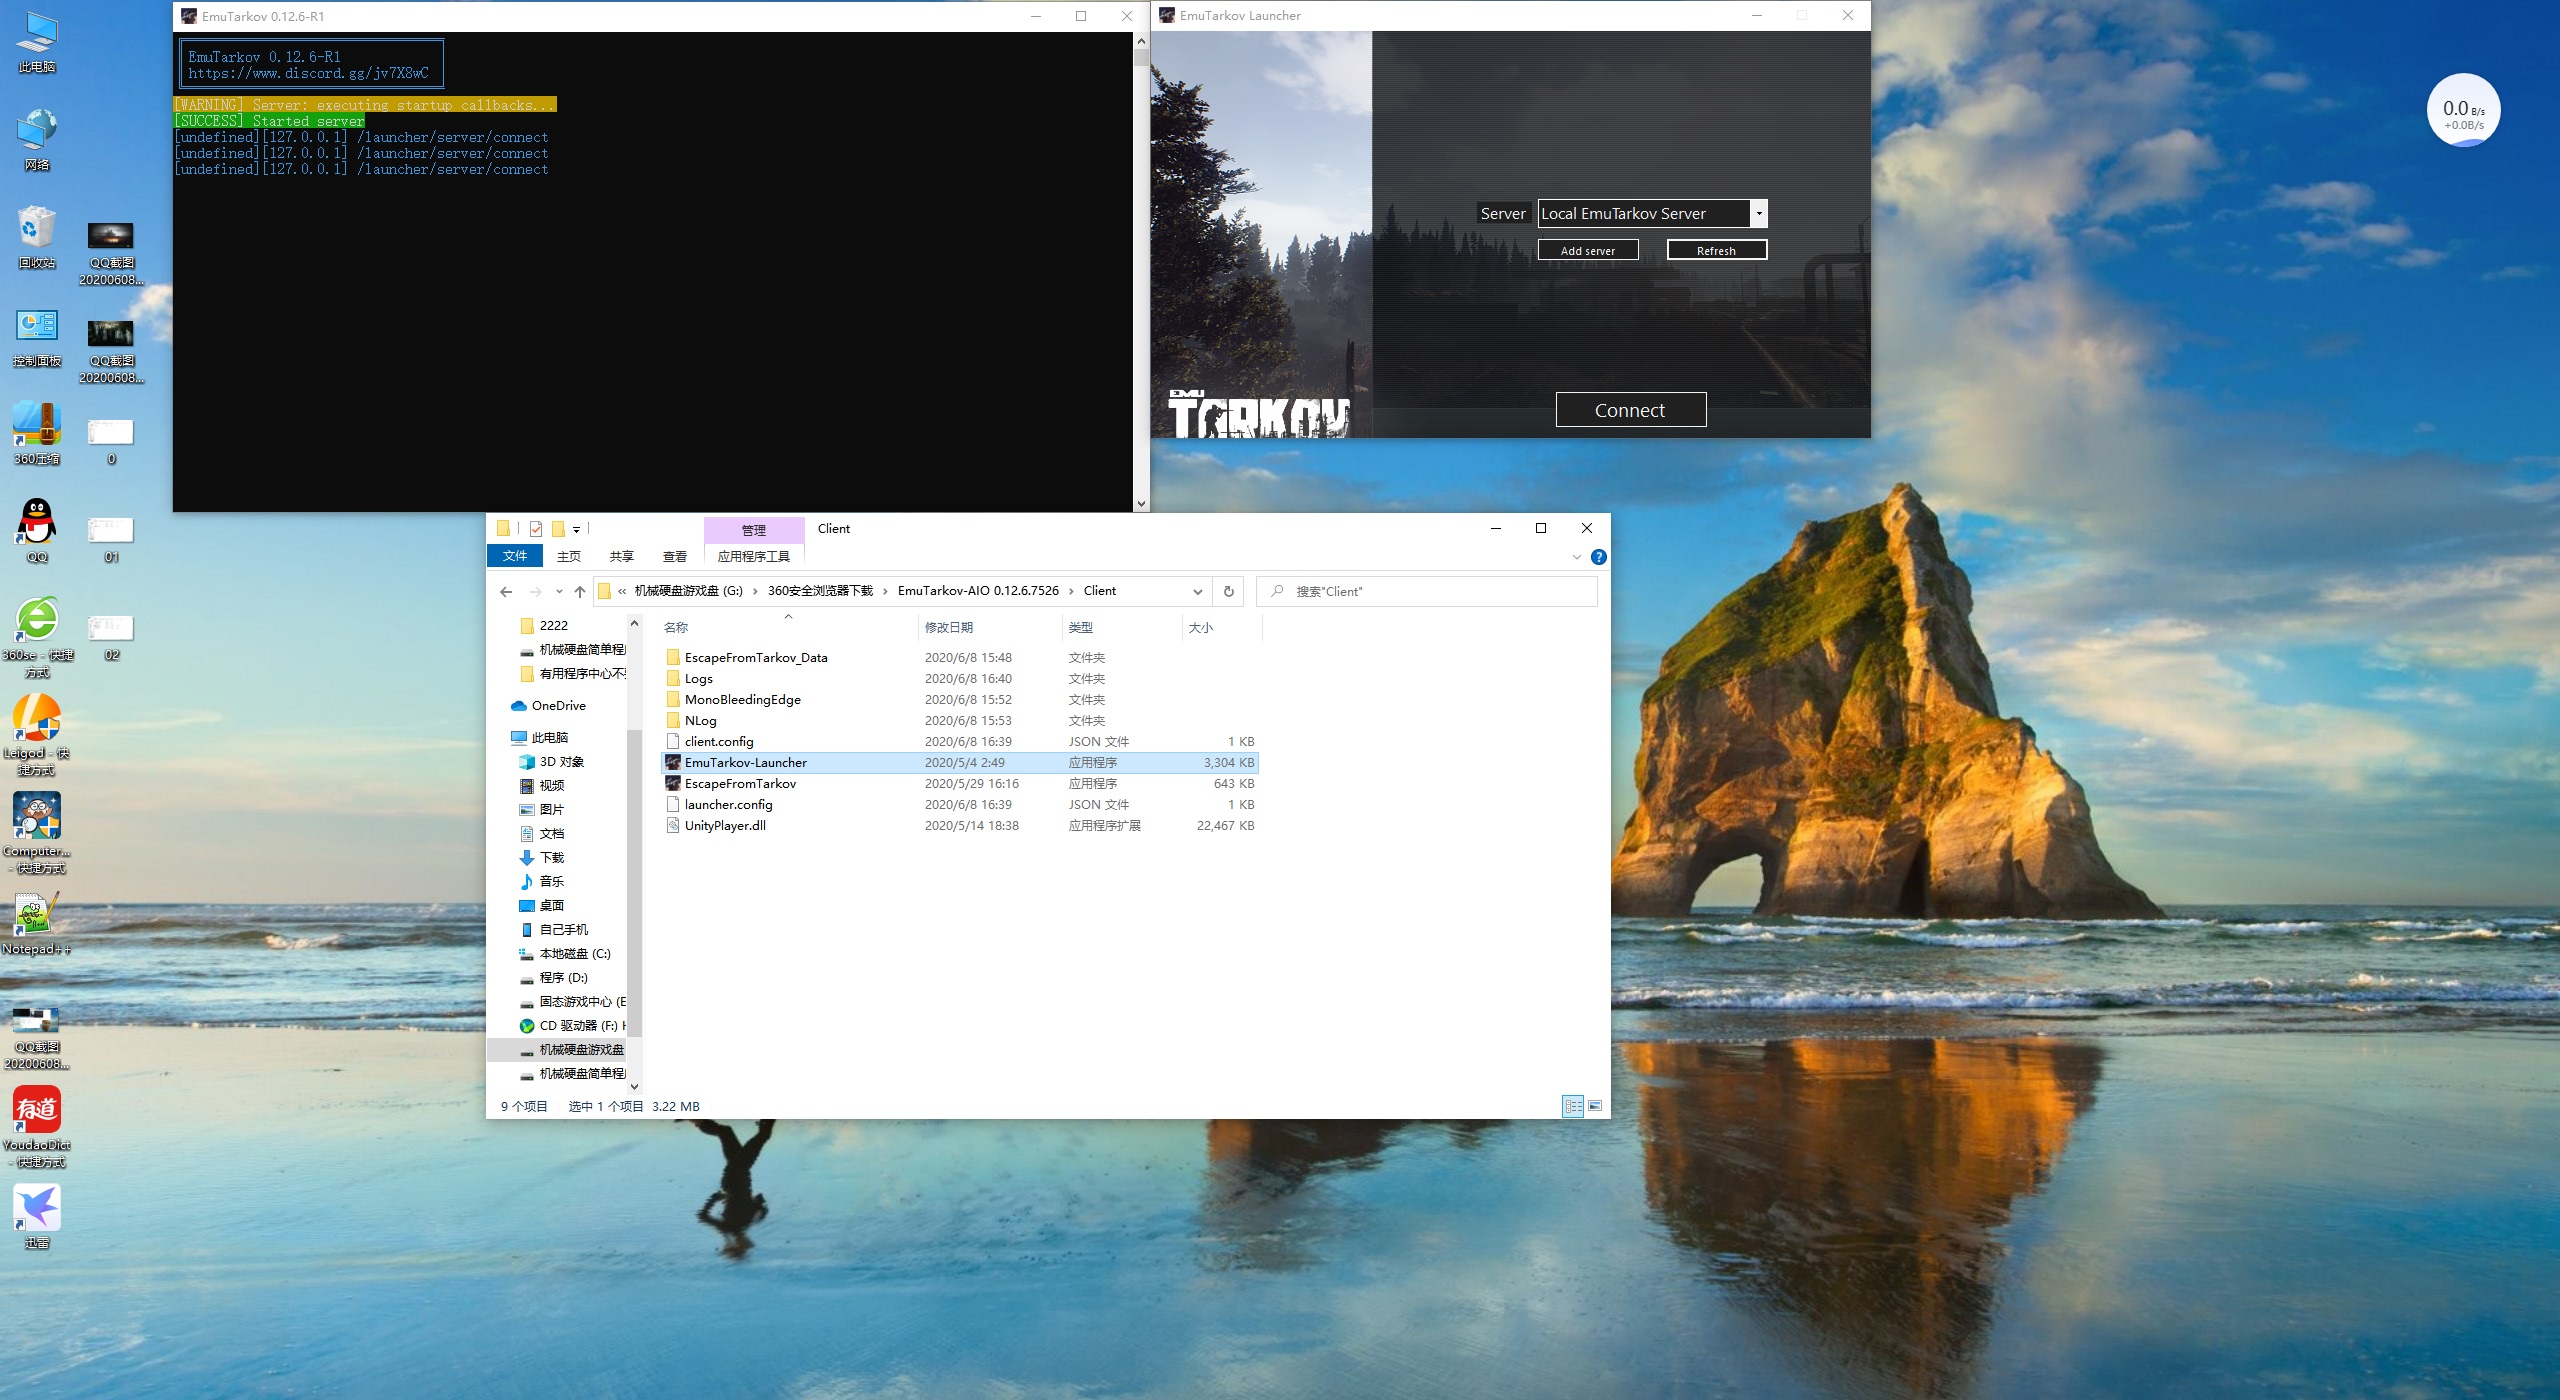Click the network speed floating widget
Viewport: 2560px width, 1400px height.
tap(2463, 110)
